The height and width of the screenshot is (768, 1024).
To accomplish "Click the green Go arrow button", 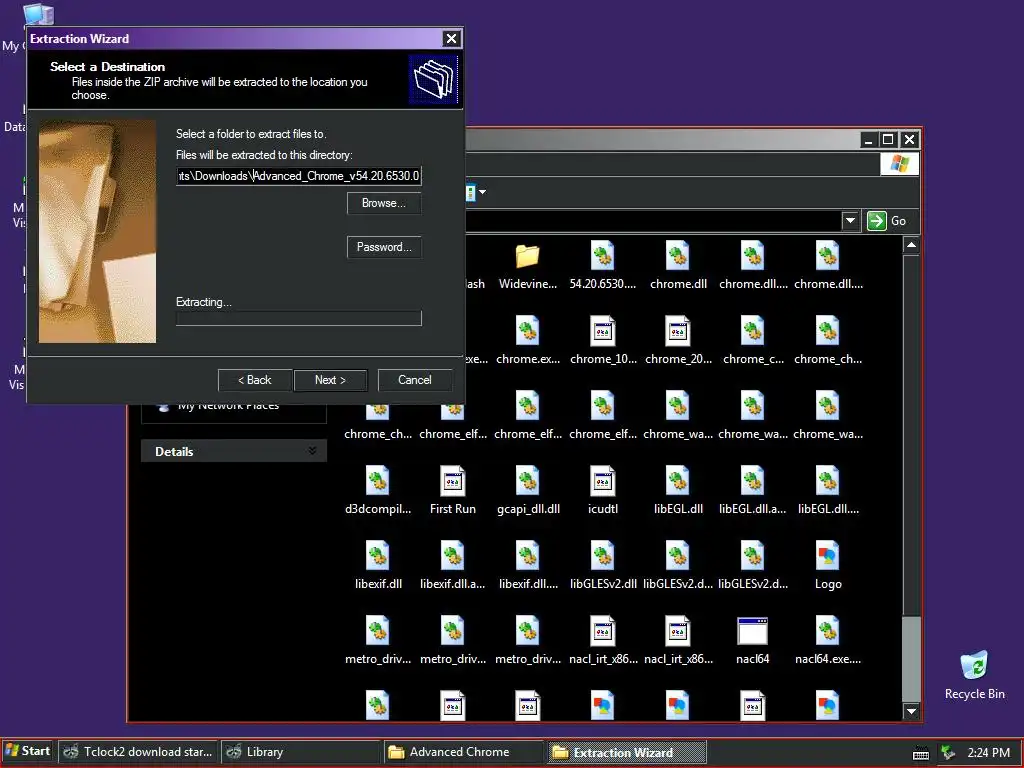I will coord(877,221).
